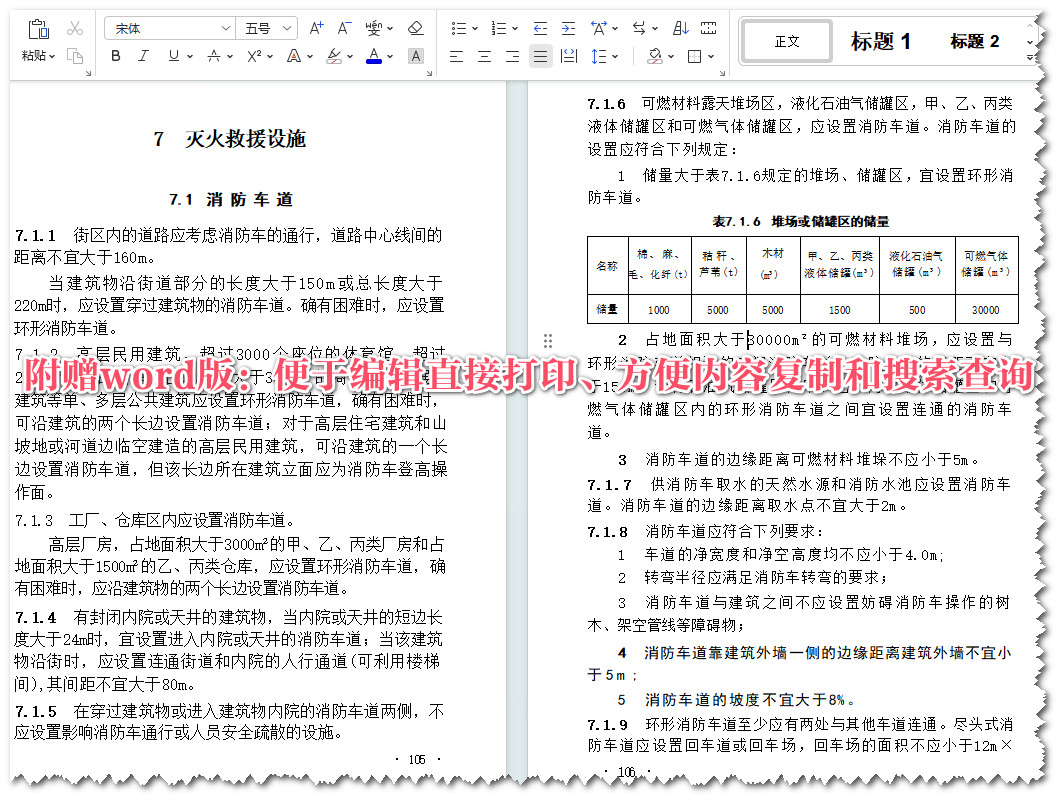Apply the 标题 1 heading style
This screenshot has height=802, width=1063.
879,41
